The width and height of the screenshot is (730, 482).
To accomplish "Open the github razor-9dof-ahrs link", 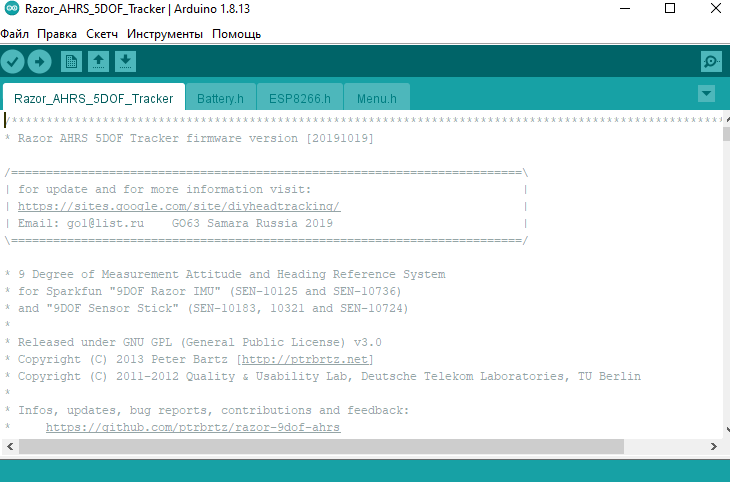I will tap(193, 427).
